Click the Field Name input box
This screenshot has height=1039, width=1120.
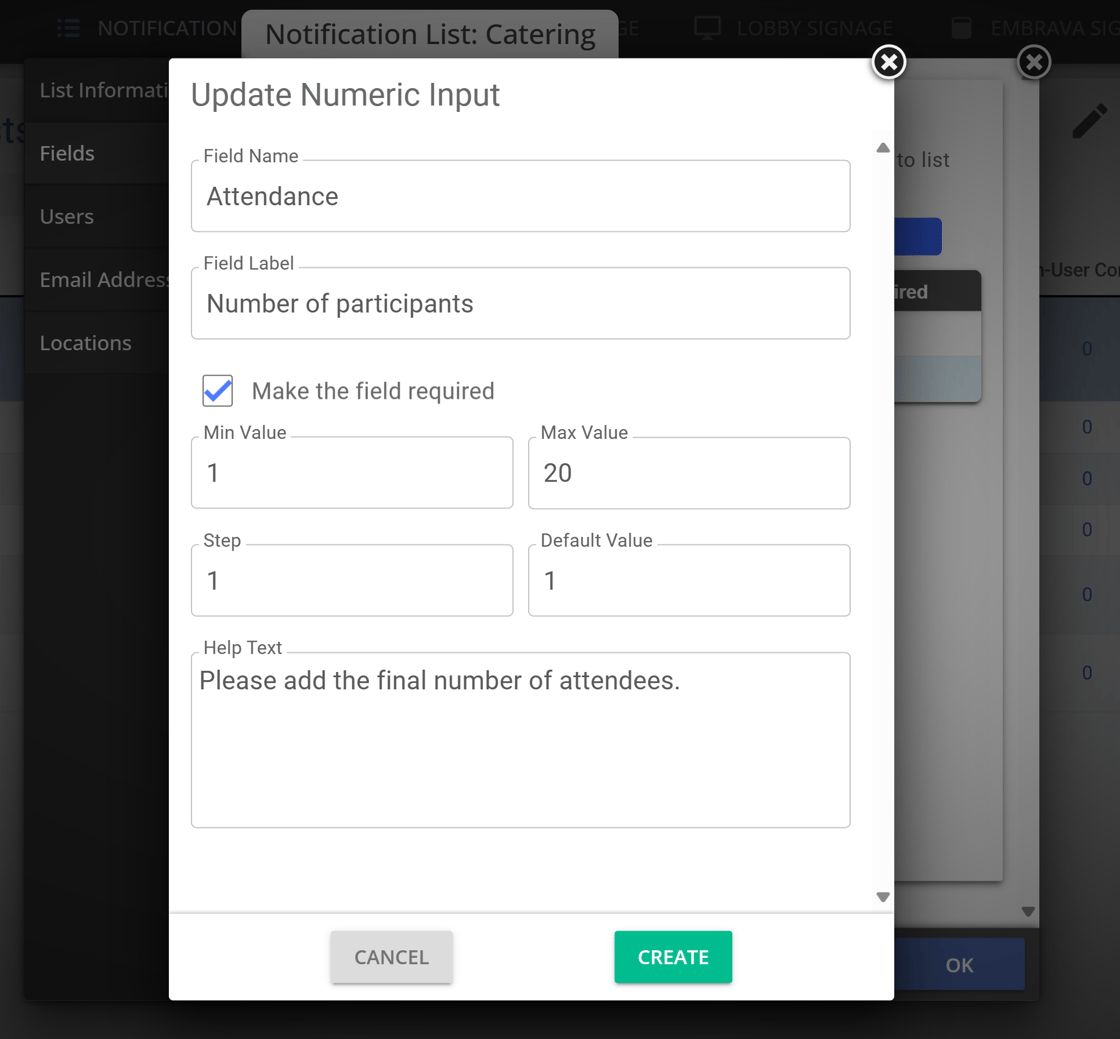[520, 197]
